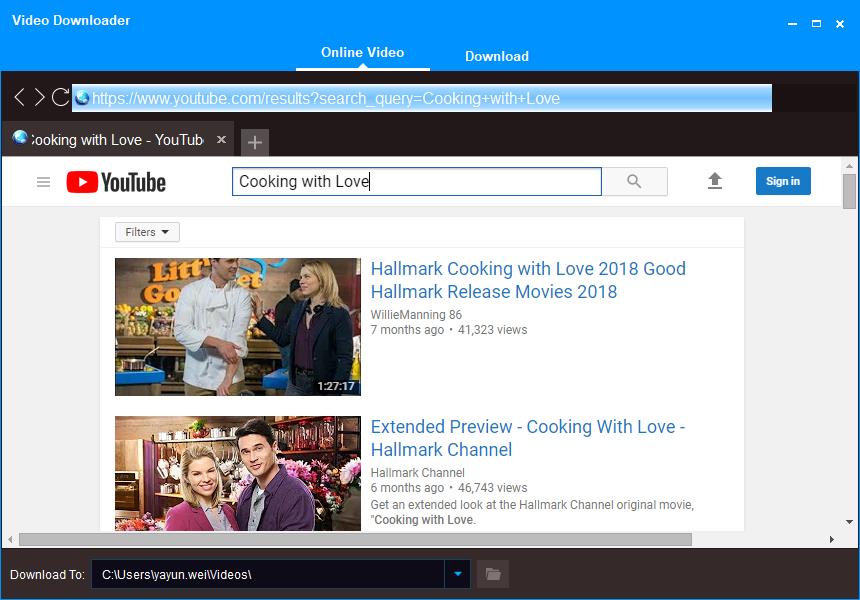Visit WillieManning 86 channel
Viewport: 860px width, 600px height.
coord(416,315)
